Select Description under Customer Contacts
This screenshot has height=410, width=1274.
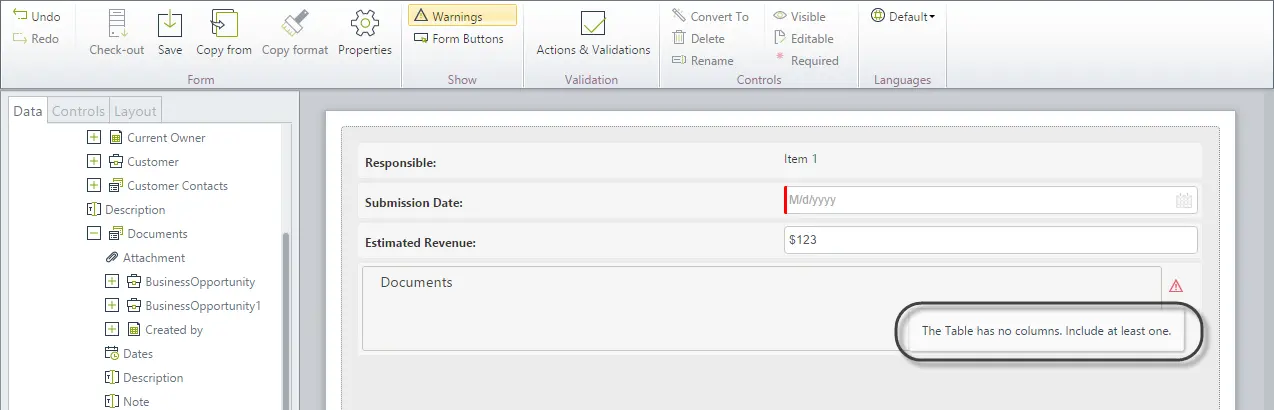pyautogui.click(x=135, y=209)
